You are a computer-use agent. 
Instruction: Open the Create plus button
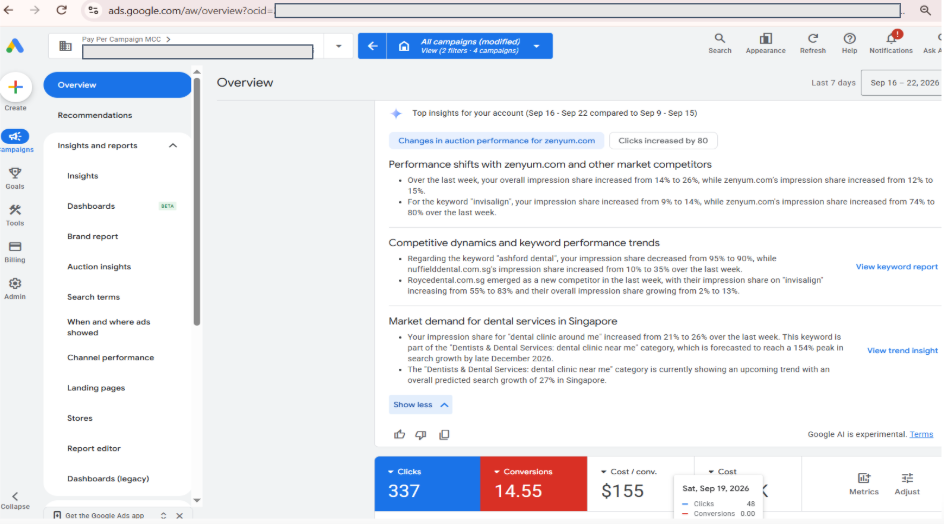15,87
